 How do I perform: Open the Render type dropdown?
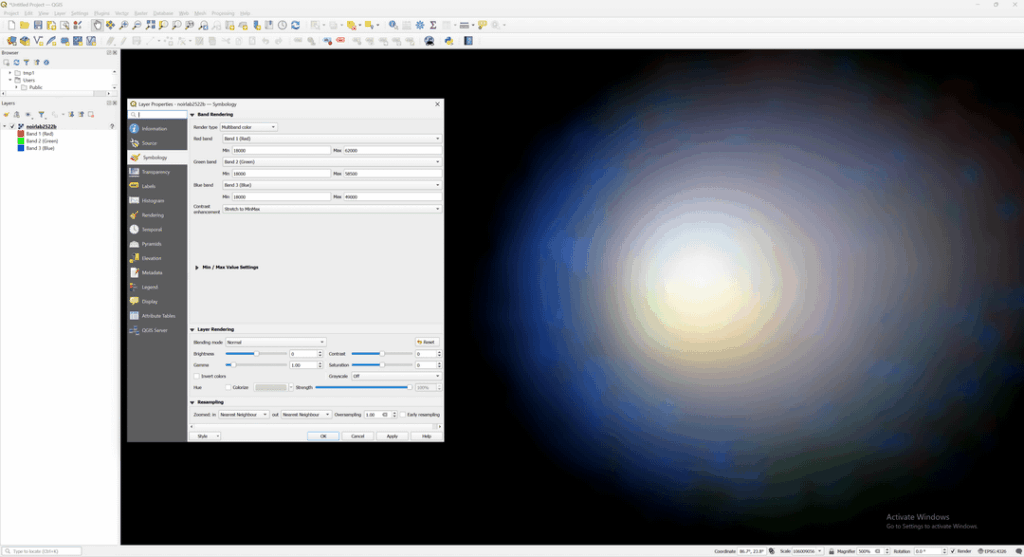(248, 127)
